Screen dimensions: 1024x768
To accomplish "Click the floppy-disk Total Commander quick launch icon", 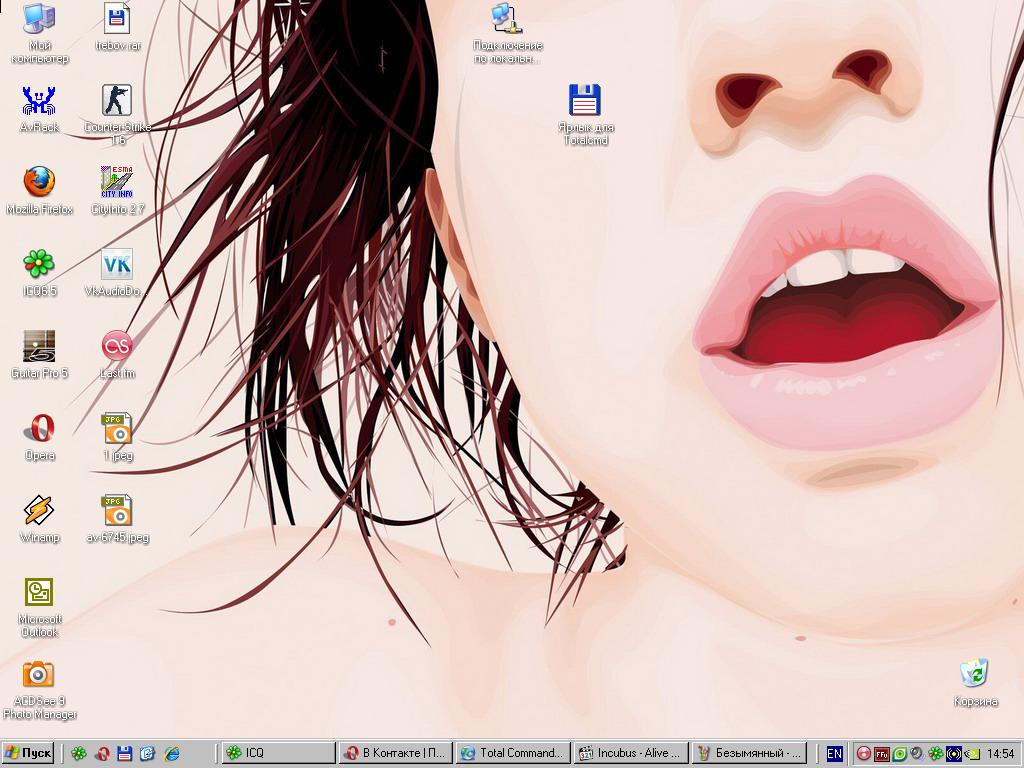I will (125, 754).
